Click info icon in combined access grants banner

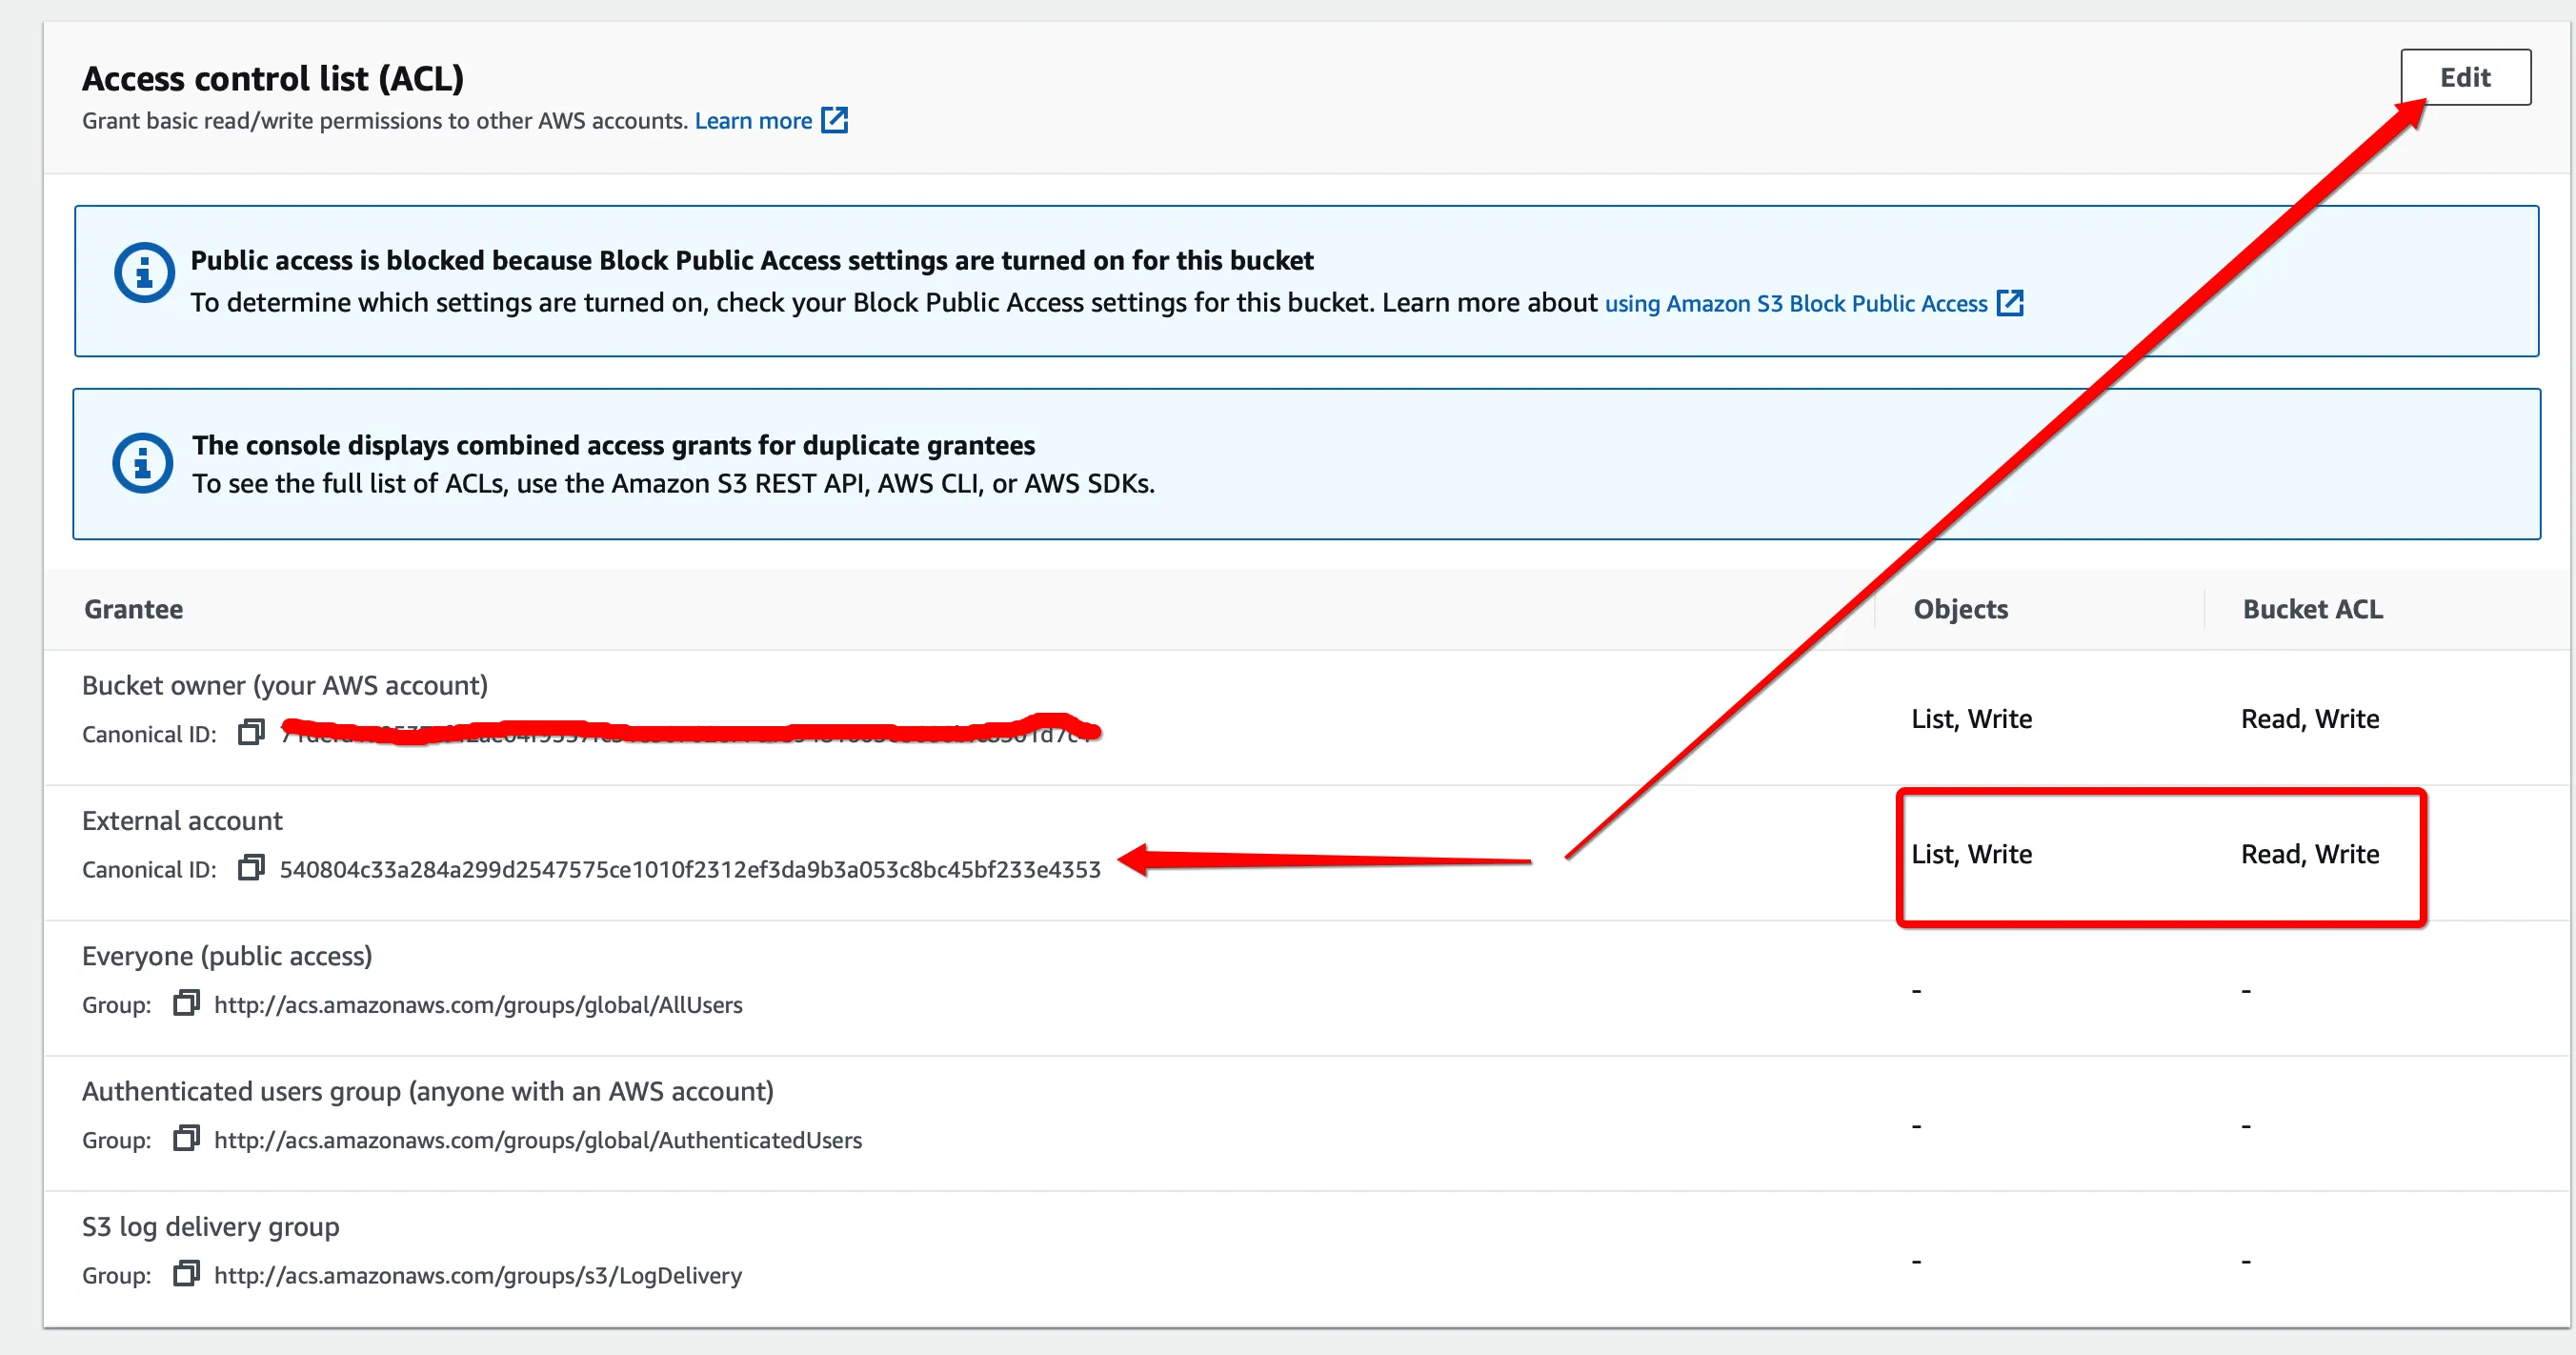[142, 462]
